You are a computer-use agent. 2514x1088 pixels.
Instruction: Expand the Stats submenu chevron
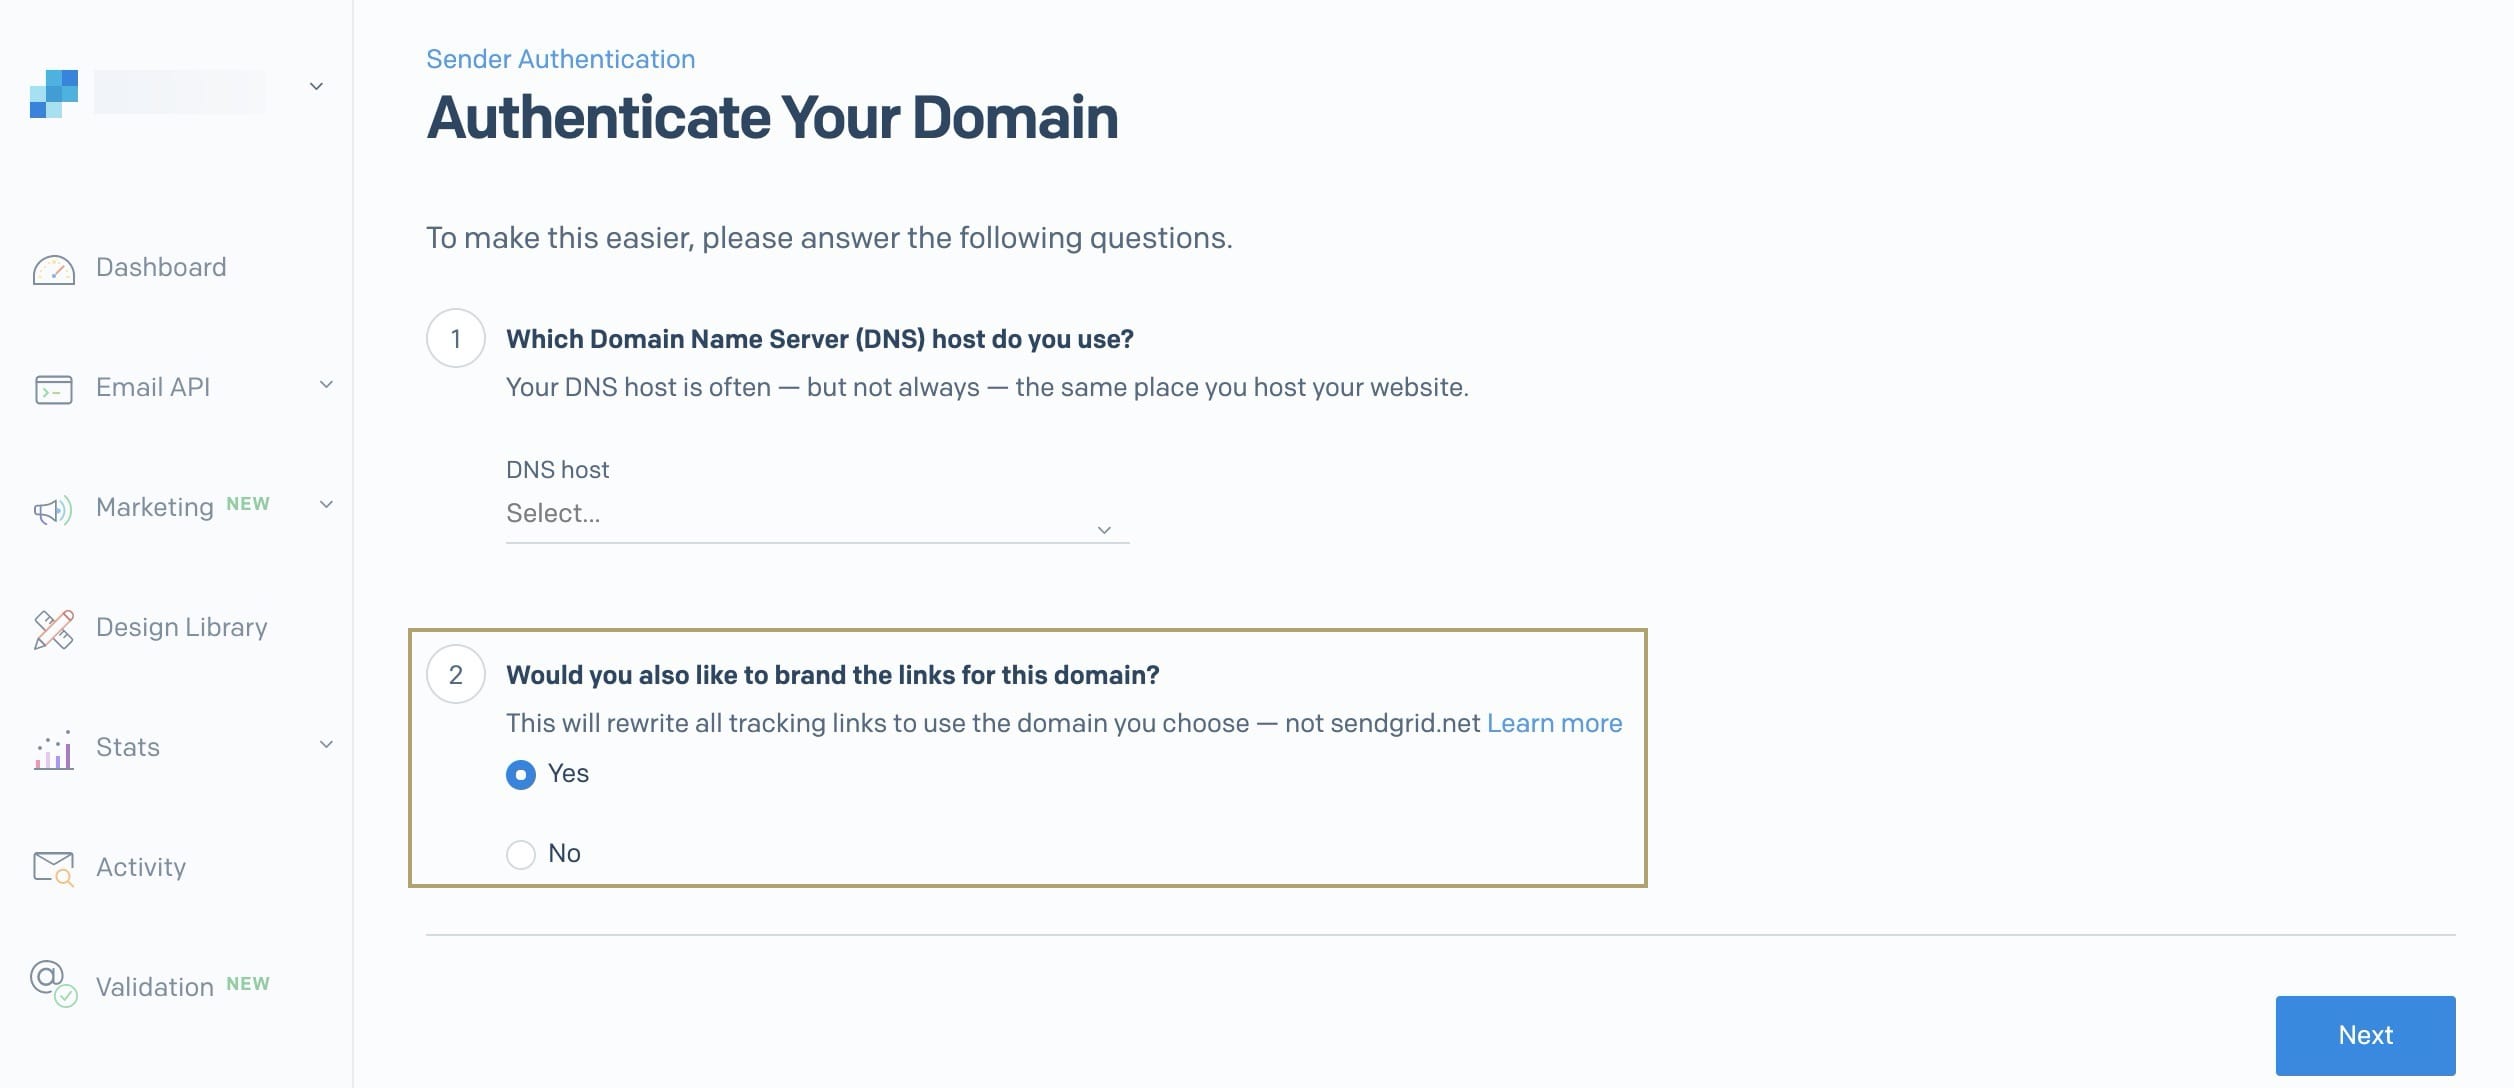tap(326, 744)
